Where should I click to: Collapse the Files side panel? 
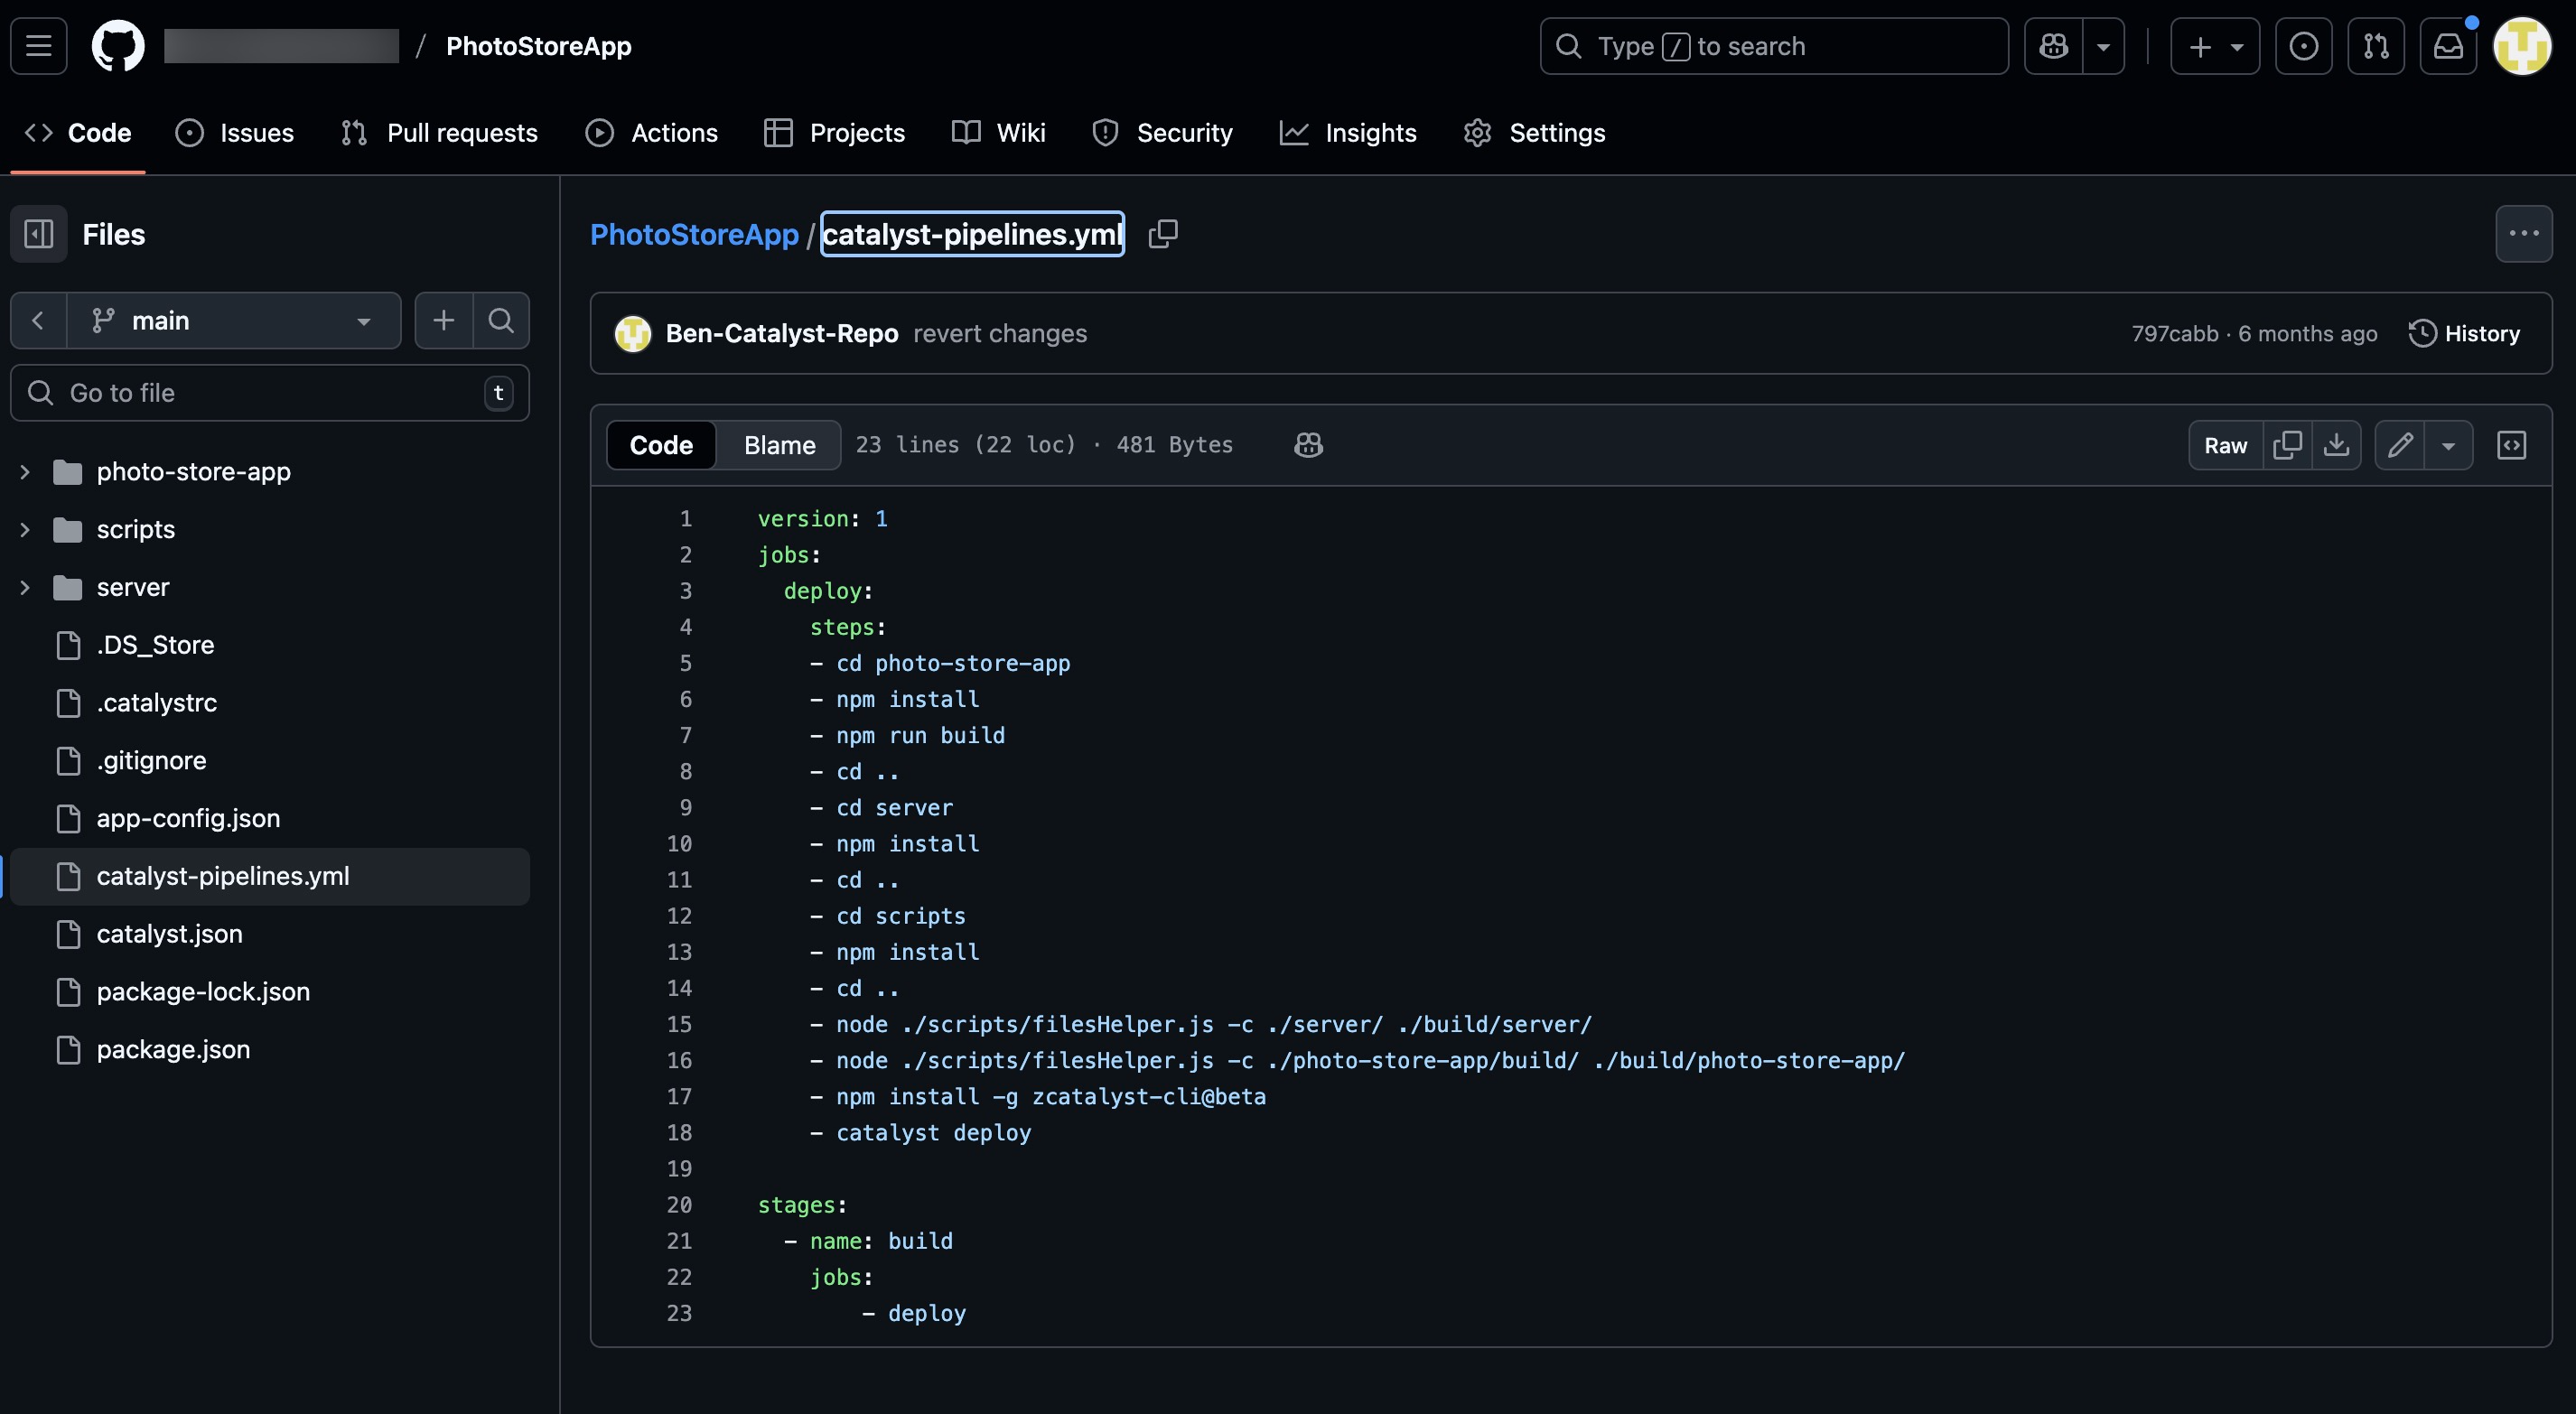click(39, 234)
